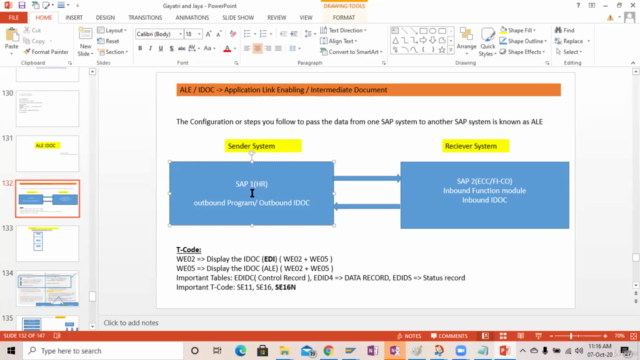Click the zoom slider handle
This screenshot has height=360, width=640.
(x=571, y=336)
